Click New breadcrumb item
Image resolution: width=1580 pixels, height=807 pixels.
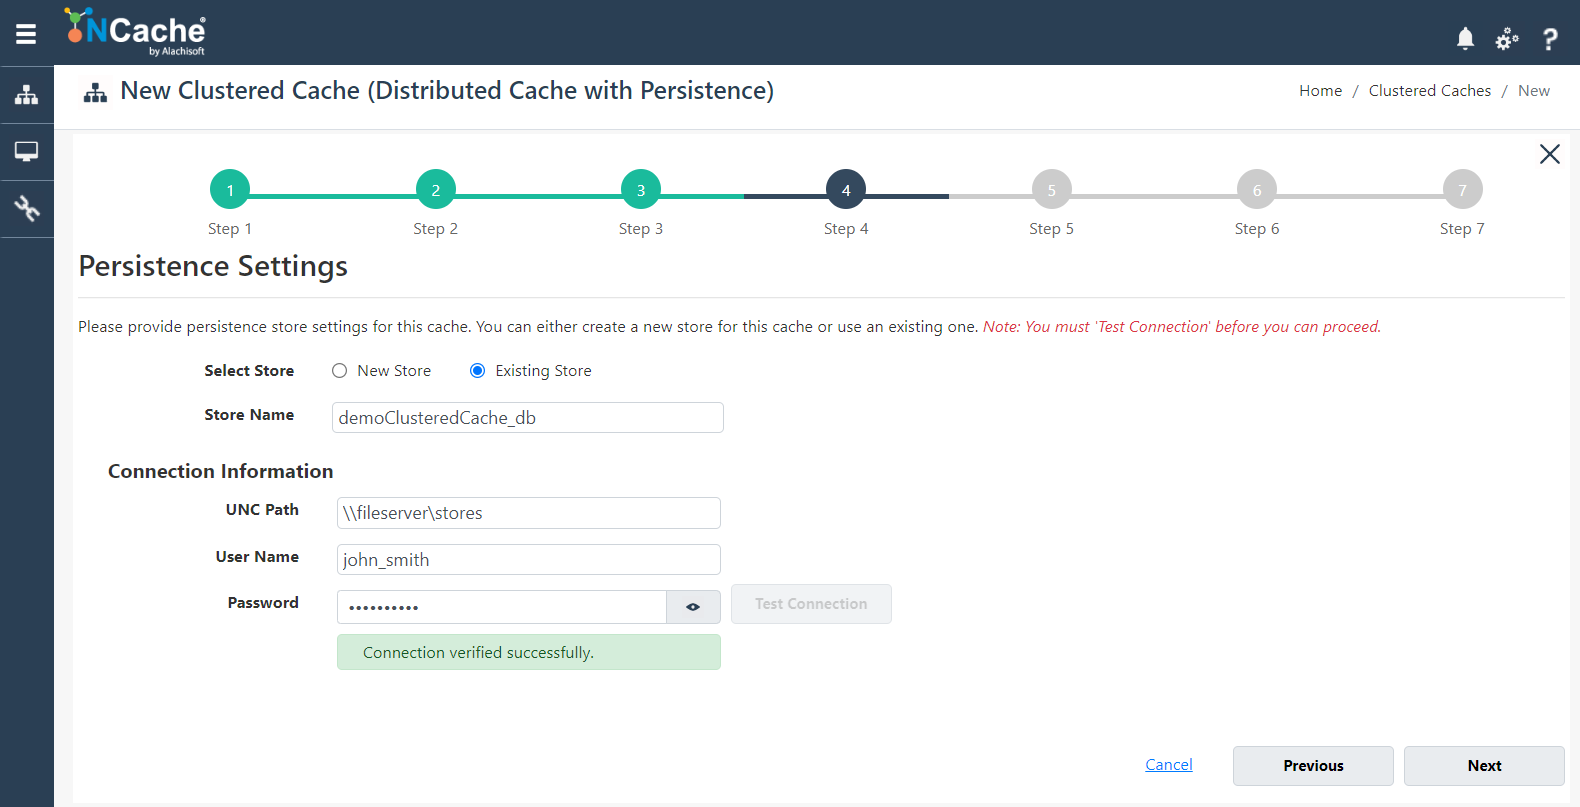(1534, 91)
